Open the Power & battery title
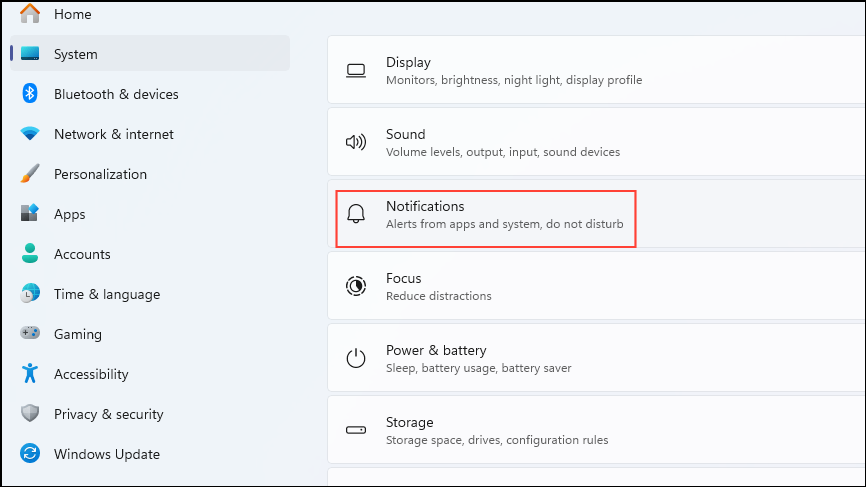Image resolution: width=866 pixels, height=487 pixels. (x=436, y=350)
